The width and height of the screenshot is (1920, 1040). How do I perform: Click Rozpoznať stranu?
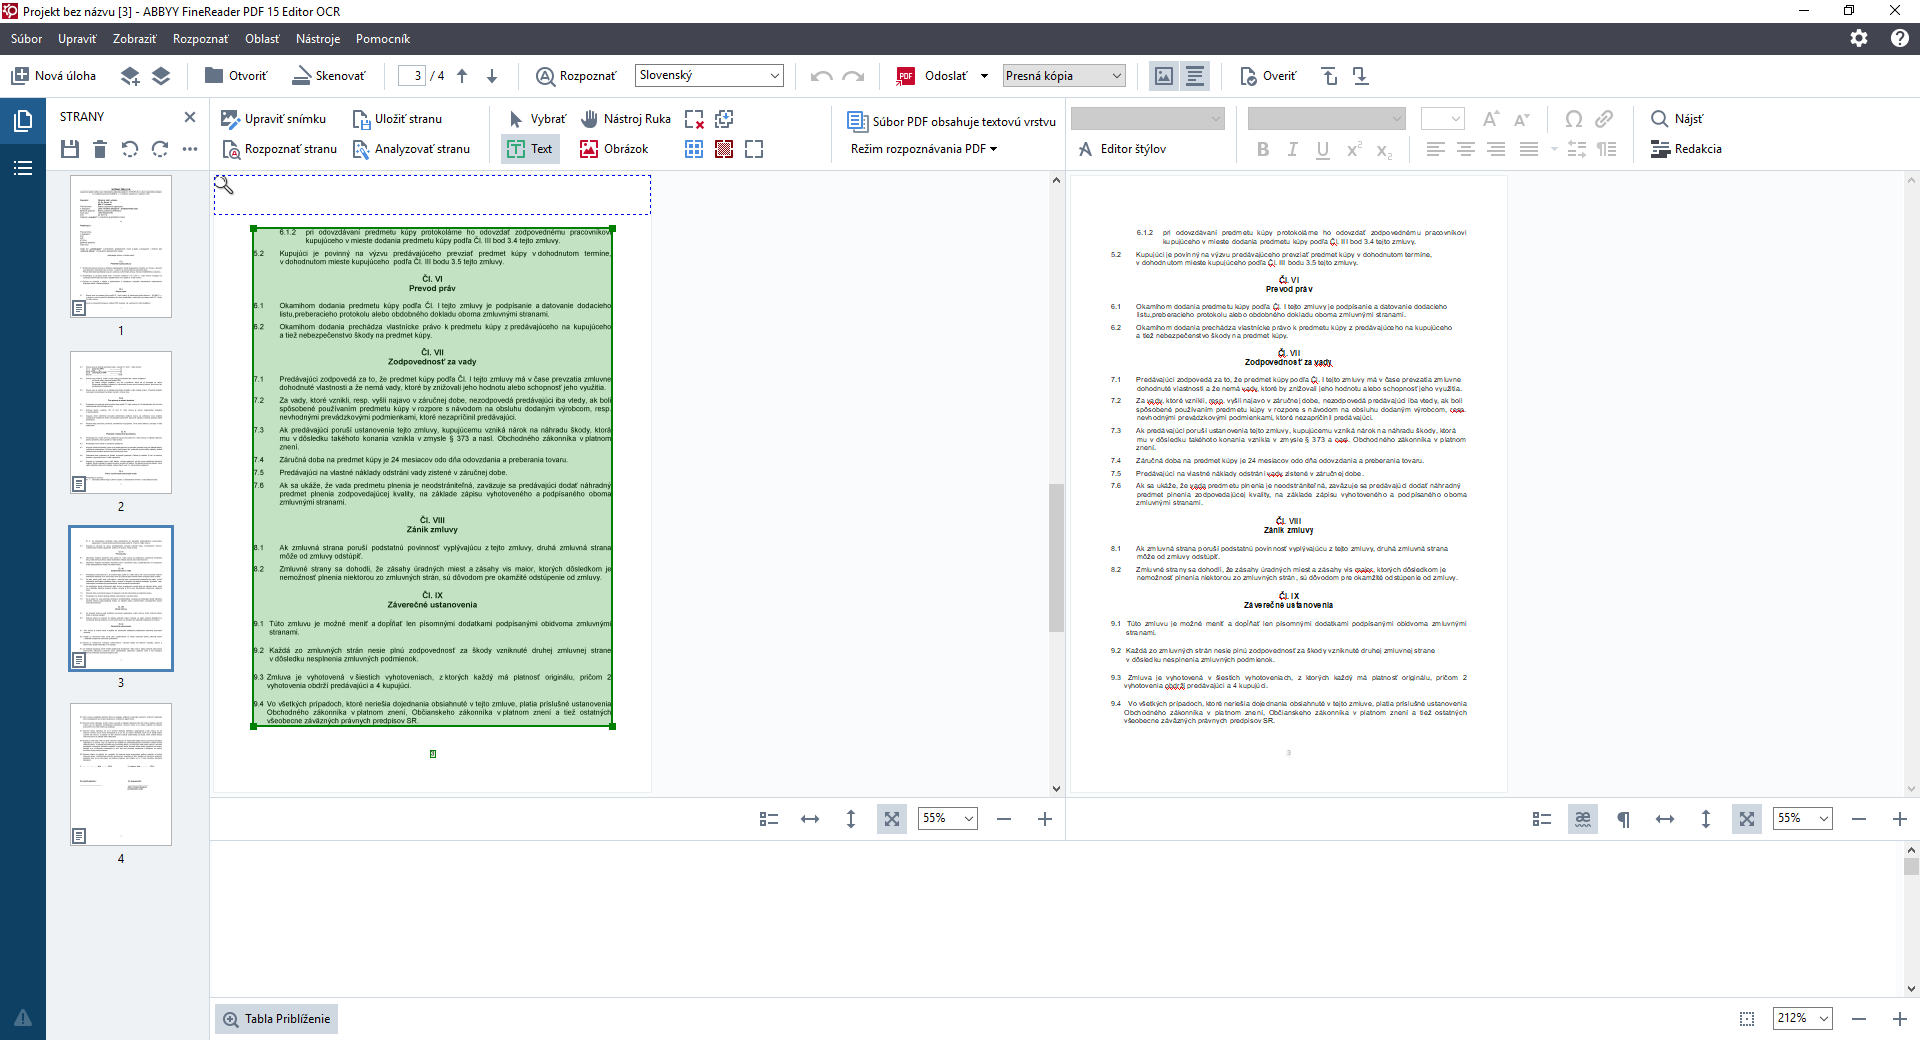(279, 149)
